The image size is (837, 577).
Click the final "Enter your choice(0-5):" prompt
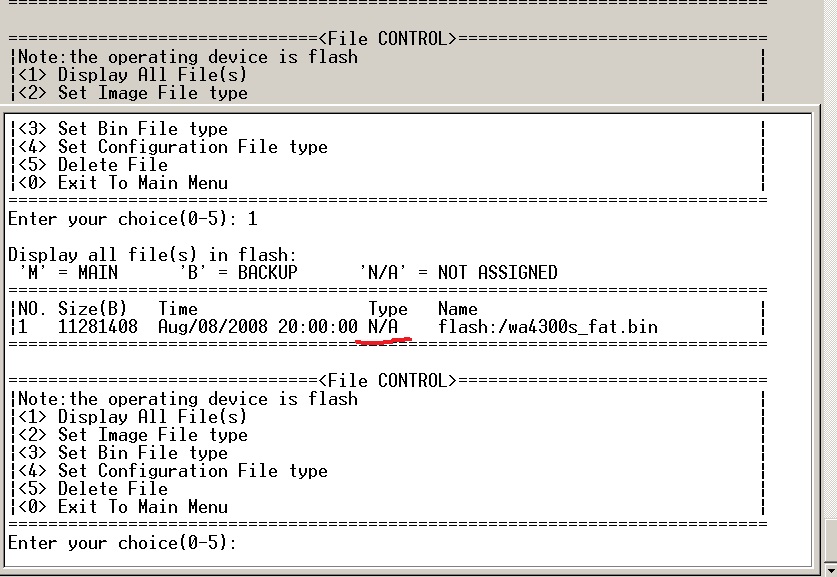123,543
